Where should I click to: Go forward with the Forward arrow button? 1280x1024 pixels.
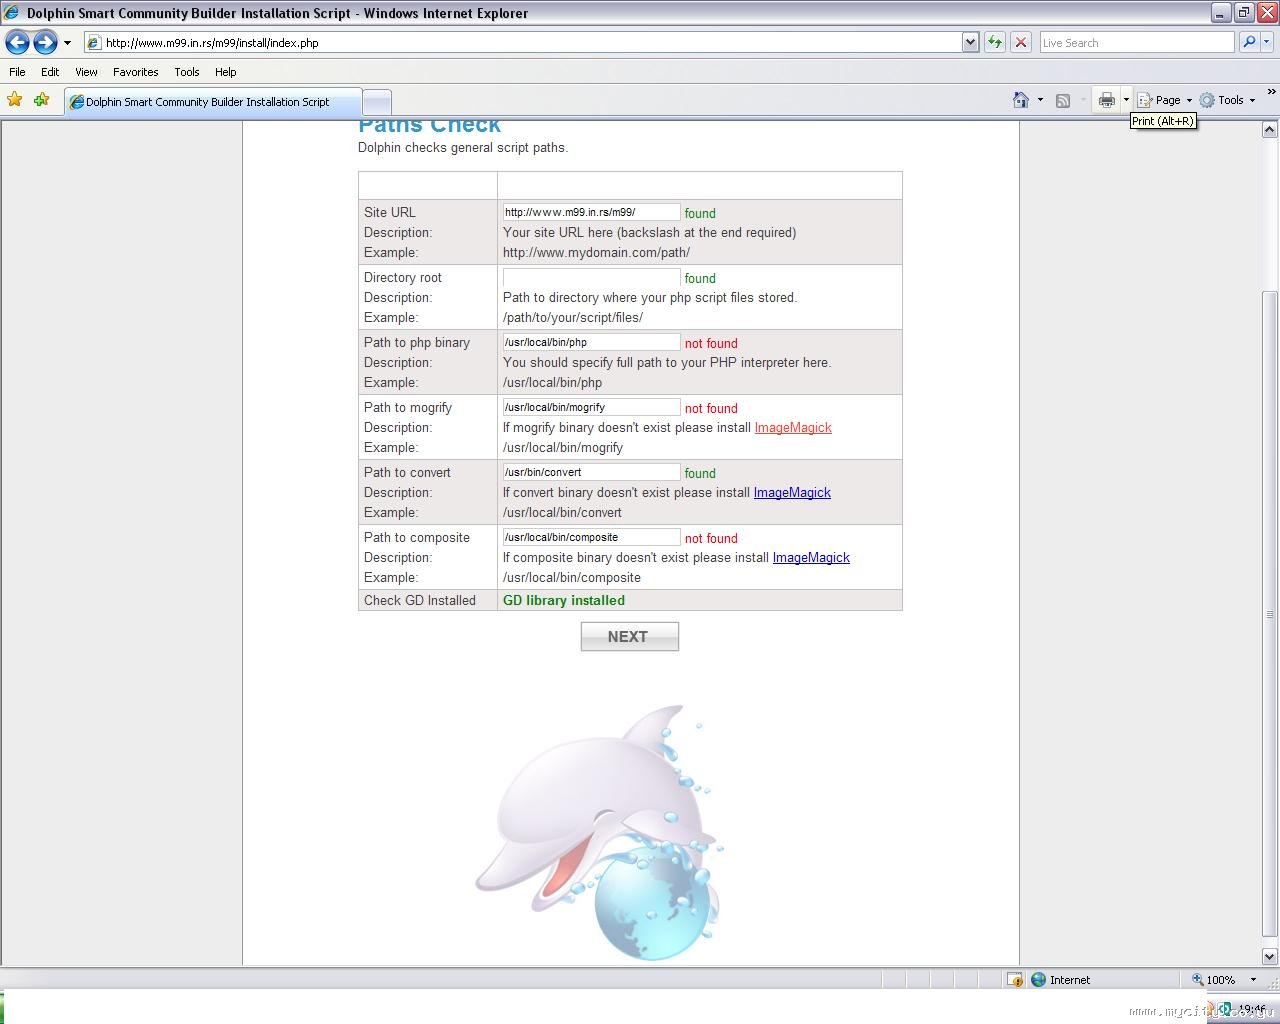(45, 42)
